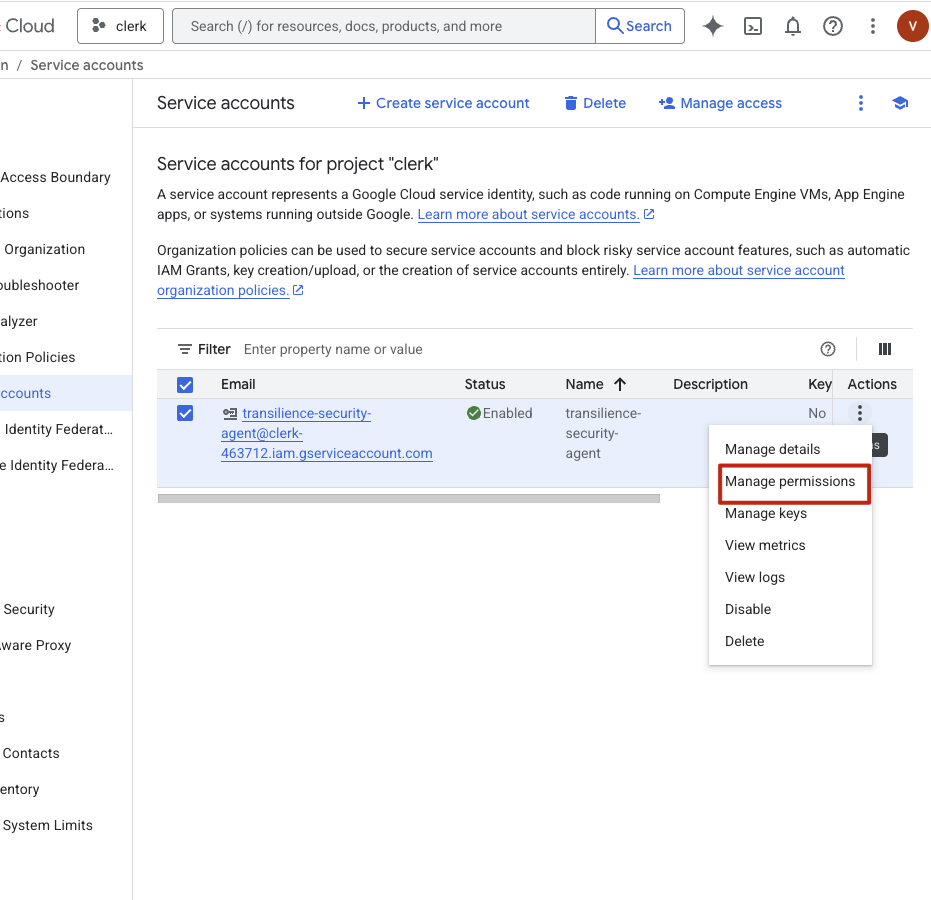Click the search input for resources

[384, 26]
